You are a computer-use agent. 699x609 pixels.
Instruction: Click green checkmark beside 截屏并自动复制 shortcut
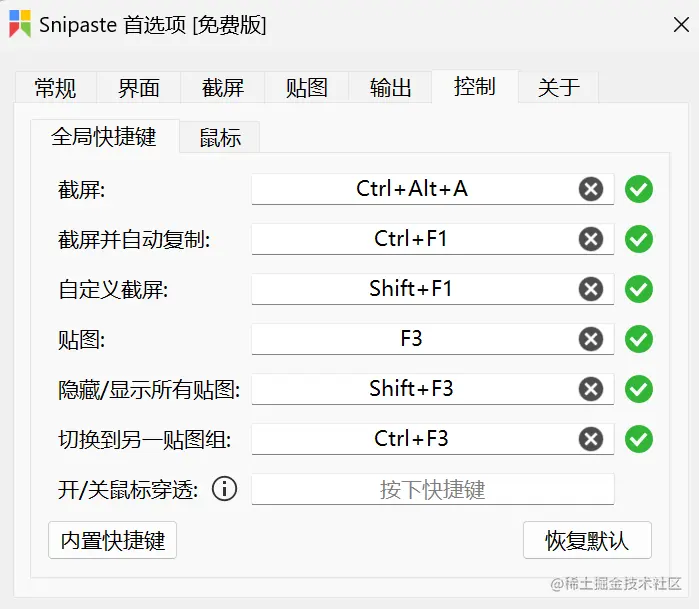(639, 239)
